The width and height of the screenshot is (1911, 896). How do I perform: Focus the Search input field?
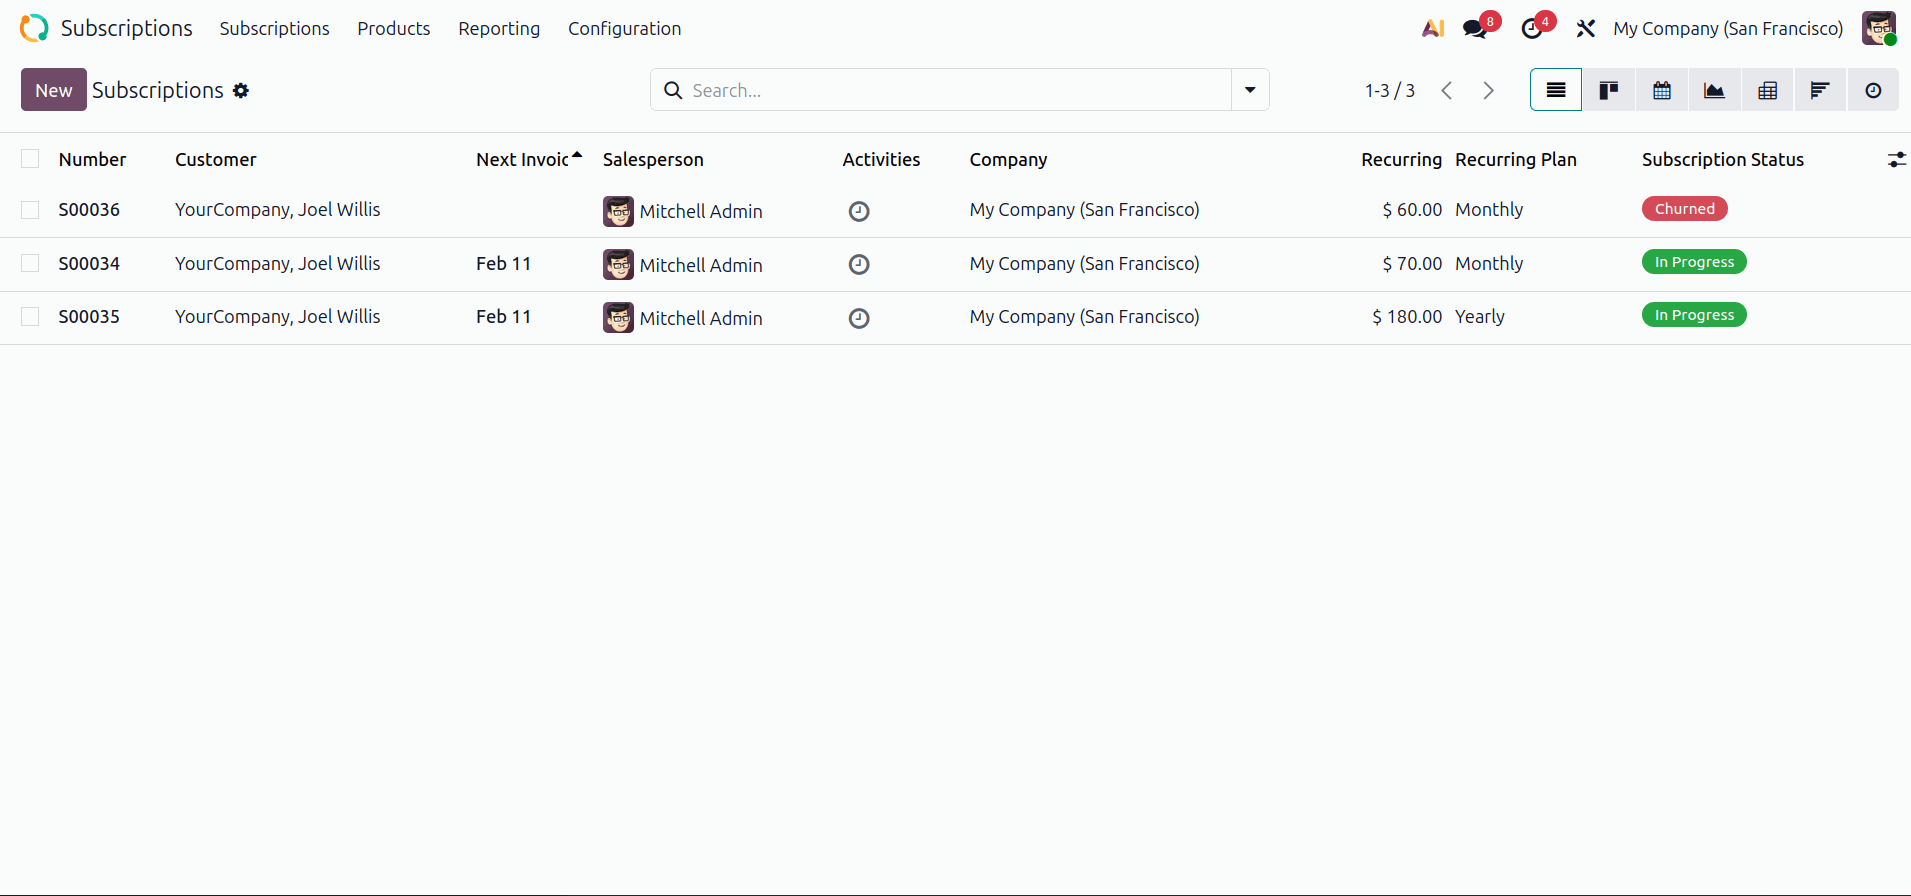coord(950,90)
